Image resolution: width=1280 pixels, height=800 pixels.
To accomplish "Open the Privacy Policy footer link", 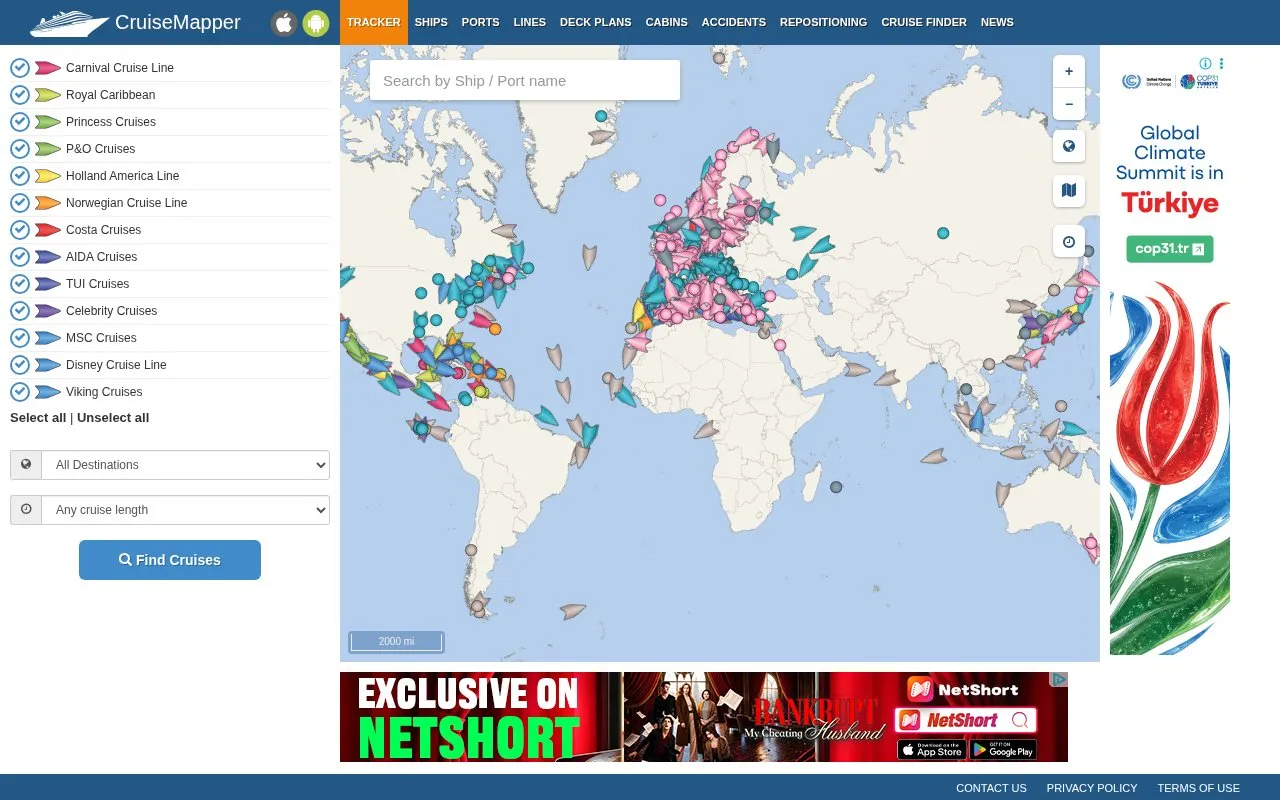I will [x=1092, y=788].
